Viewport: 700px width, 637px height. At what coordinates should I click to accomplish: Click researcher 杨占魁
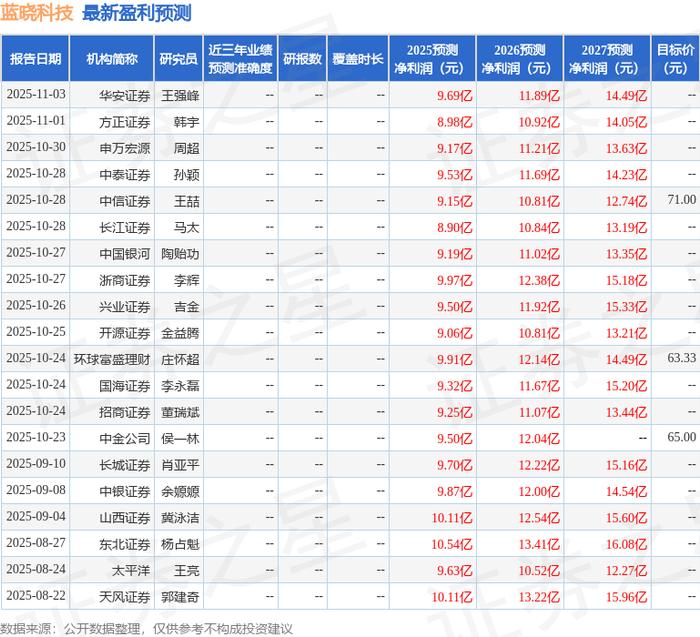click(x=180, y=544)
